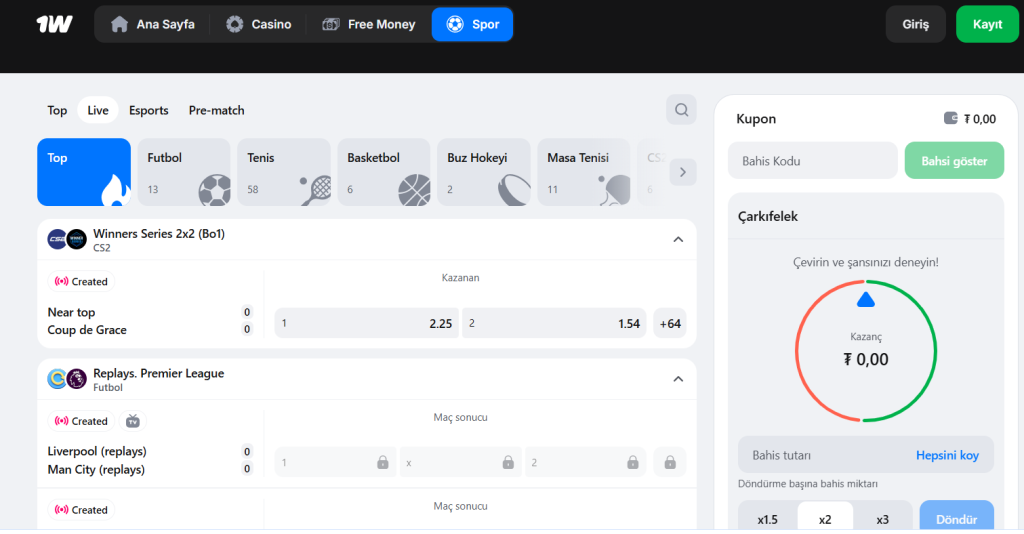Show more sport categories with right arrow
The height and width of the screenshot is (534, 1024).
point(682,172)
